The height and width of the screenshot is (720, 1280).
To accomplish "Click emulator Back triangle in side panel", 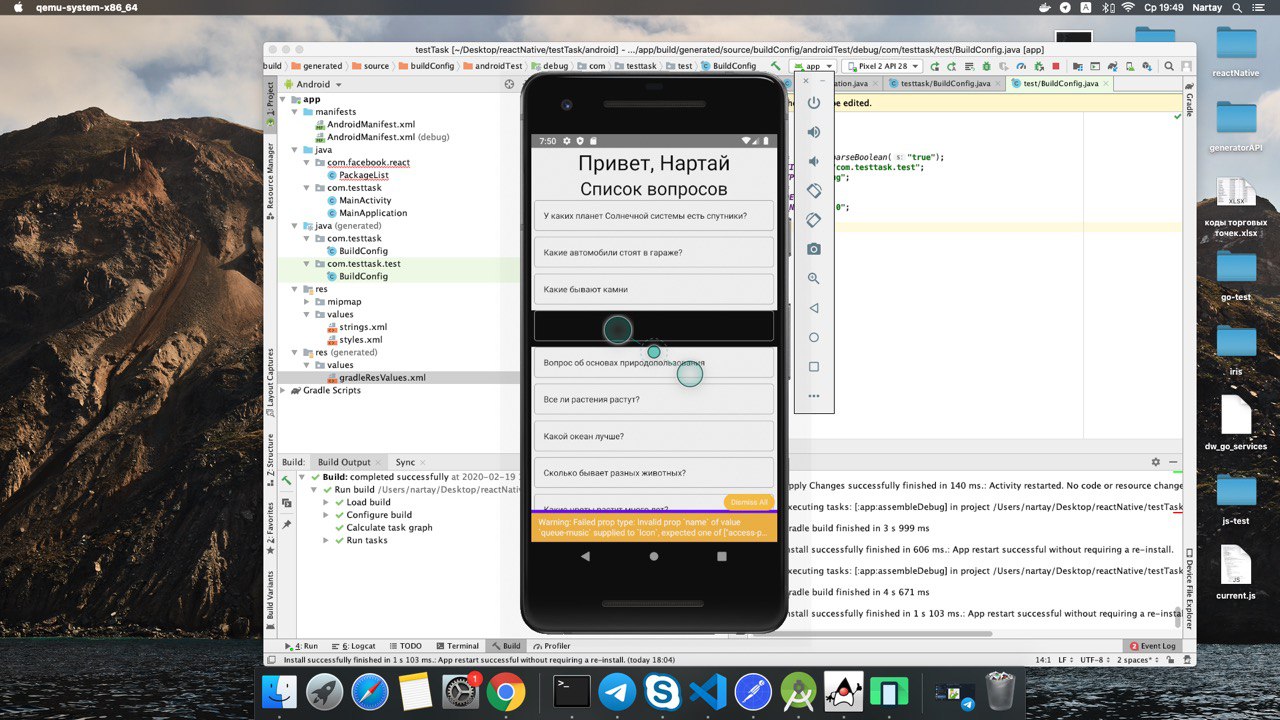I will 814,308.
